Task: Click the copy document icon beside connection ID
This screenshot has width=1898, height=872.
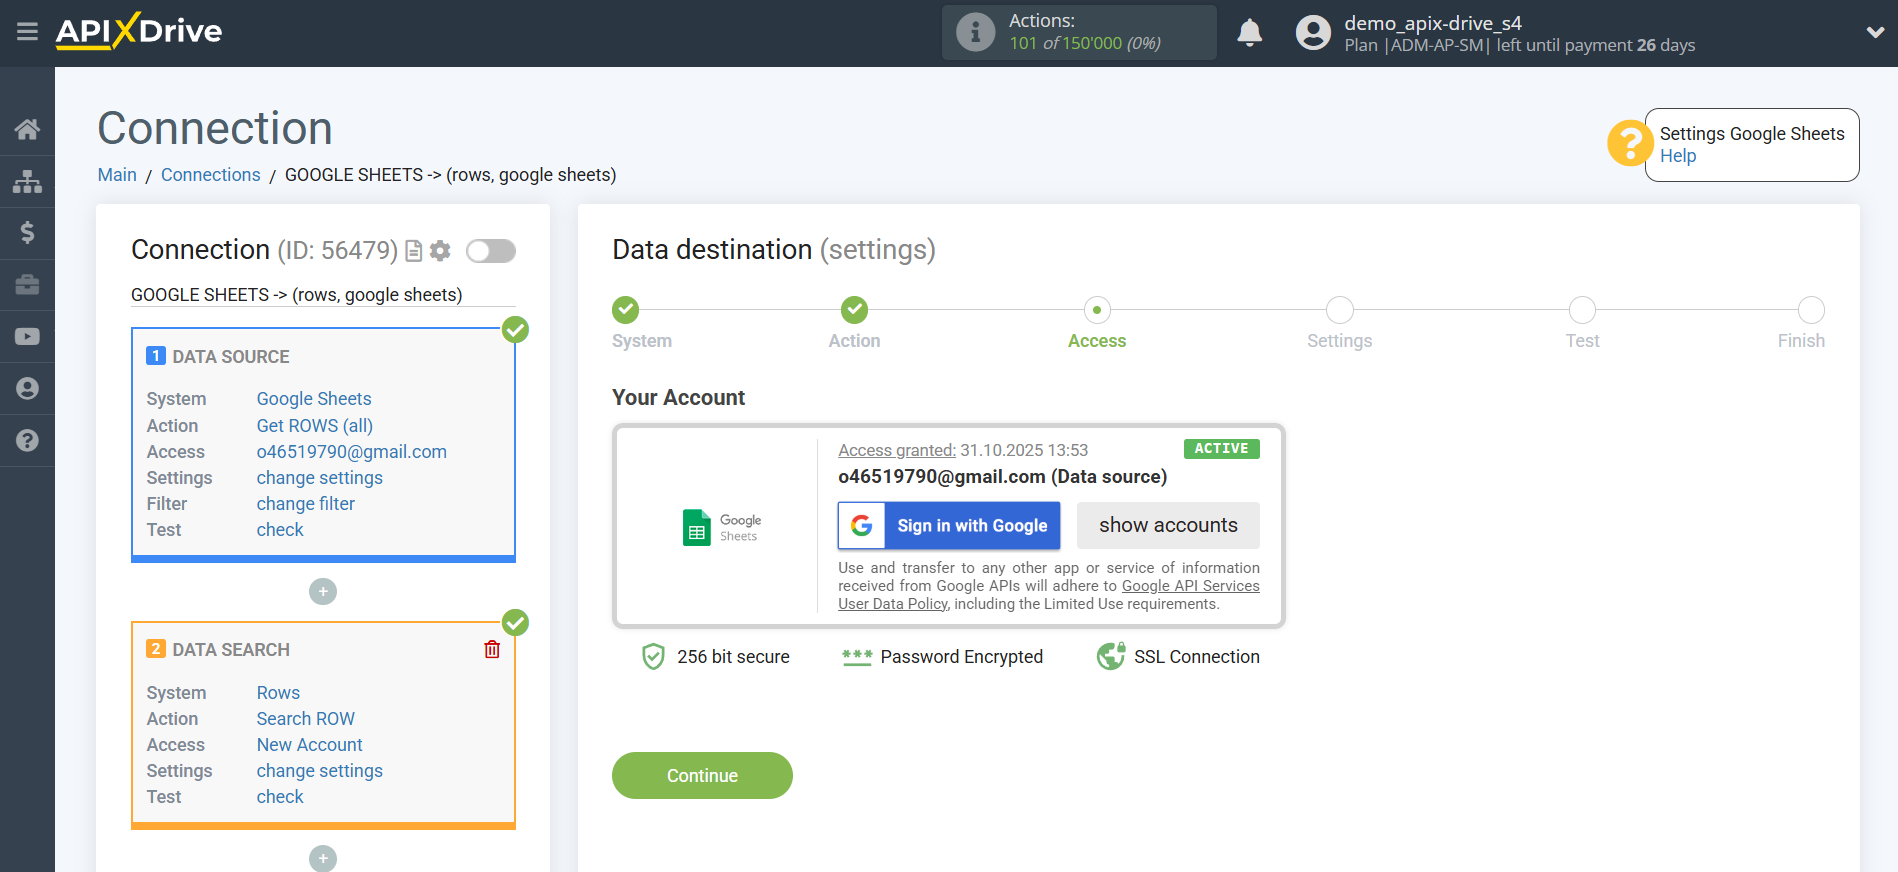Action: pyautogui.click(x=414, y=251)
